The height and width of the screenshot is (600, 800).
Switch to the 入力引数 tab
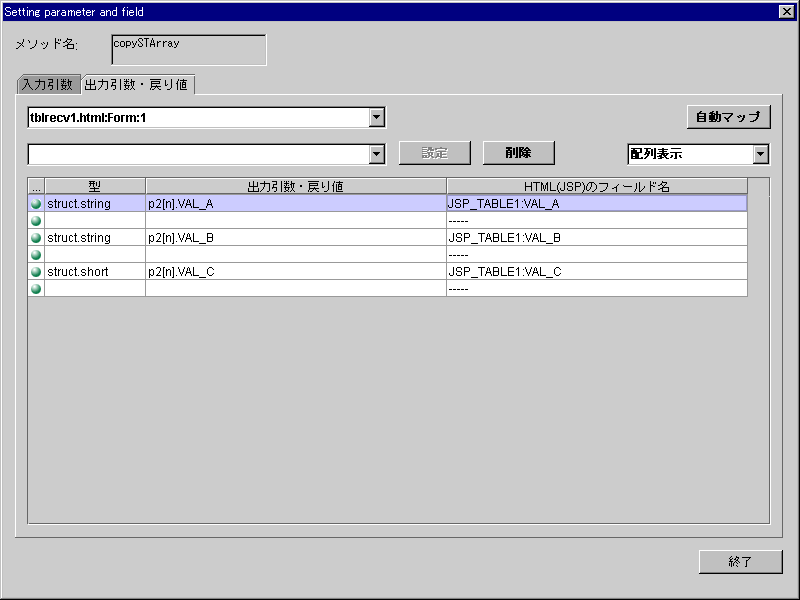coord(47,85)
